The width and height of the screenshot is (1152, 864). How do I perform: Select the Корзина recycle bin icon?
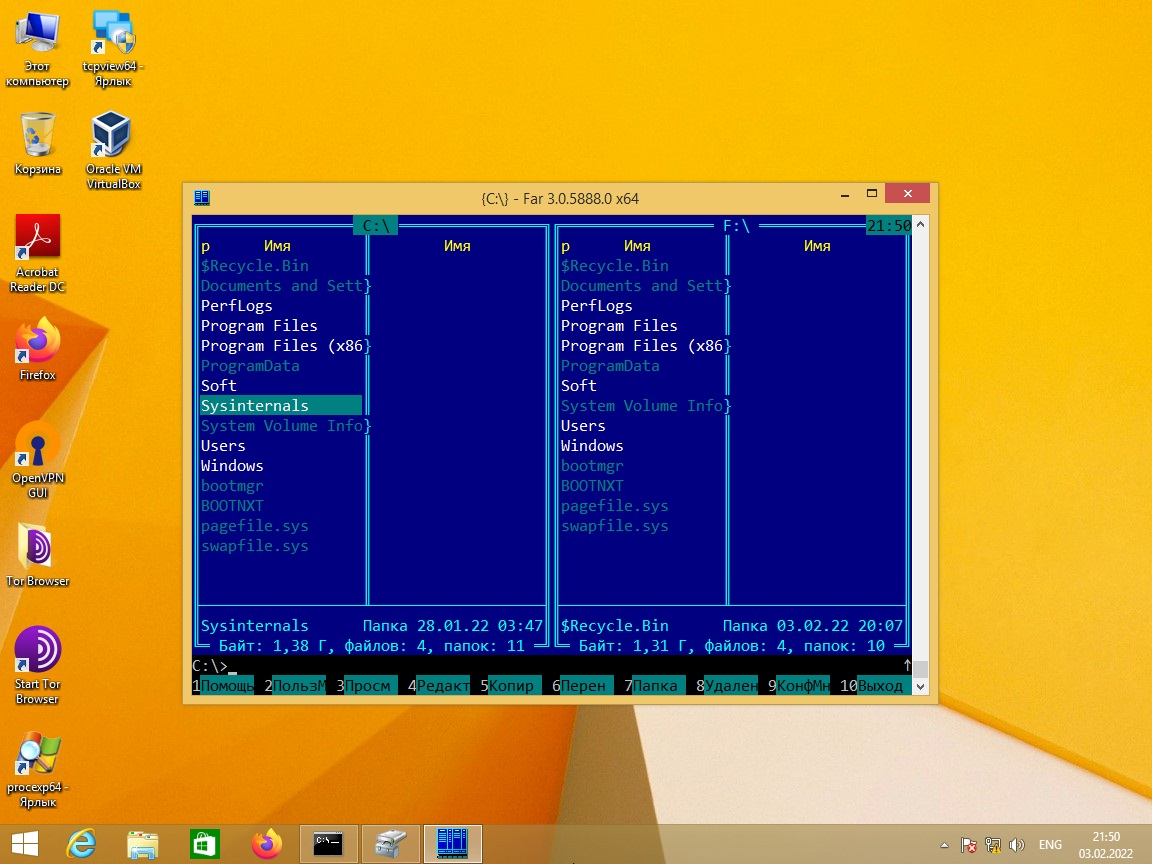tap(37, 144)
